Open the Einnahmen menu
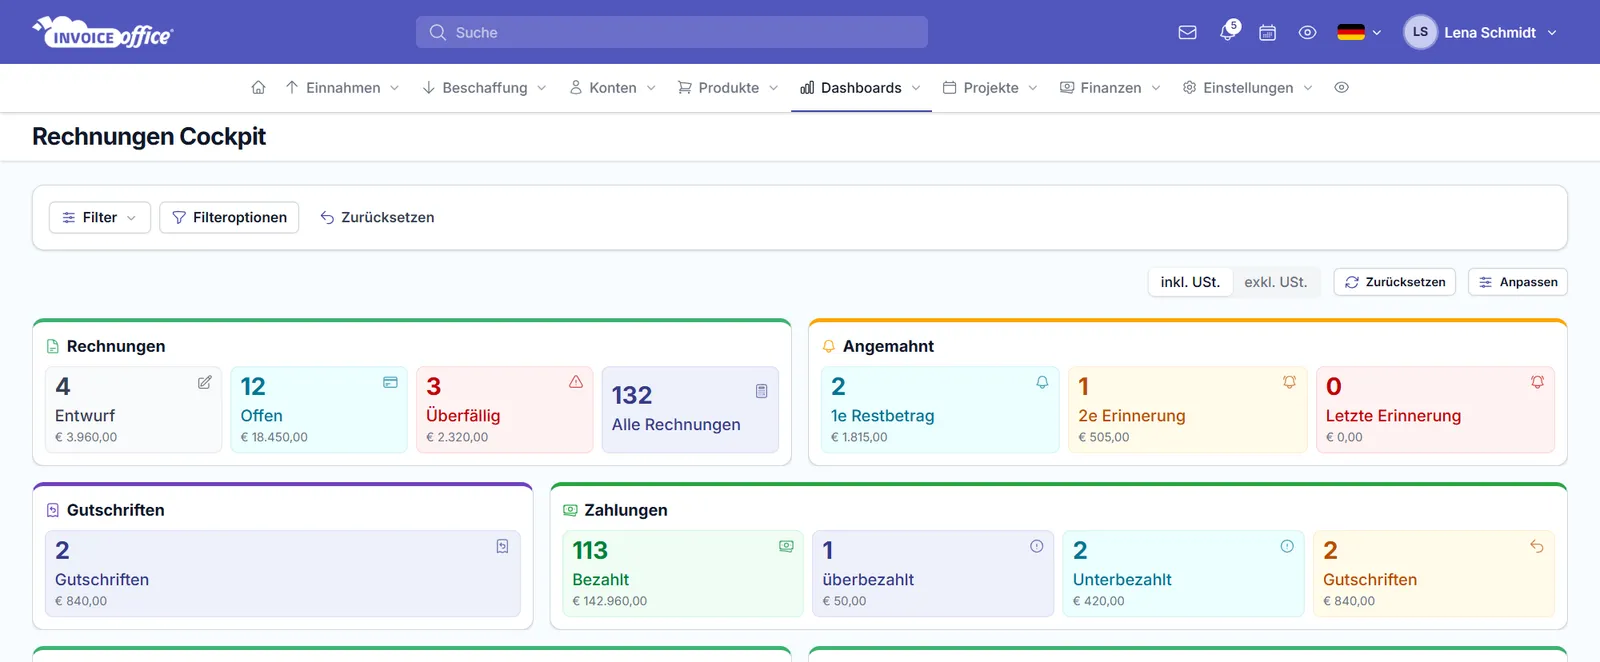The image size is (1600, 662). [343, 88]
